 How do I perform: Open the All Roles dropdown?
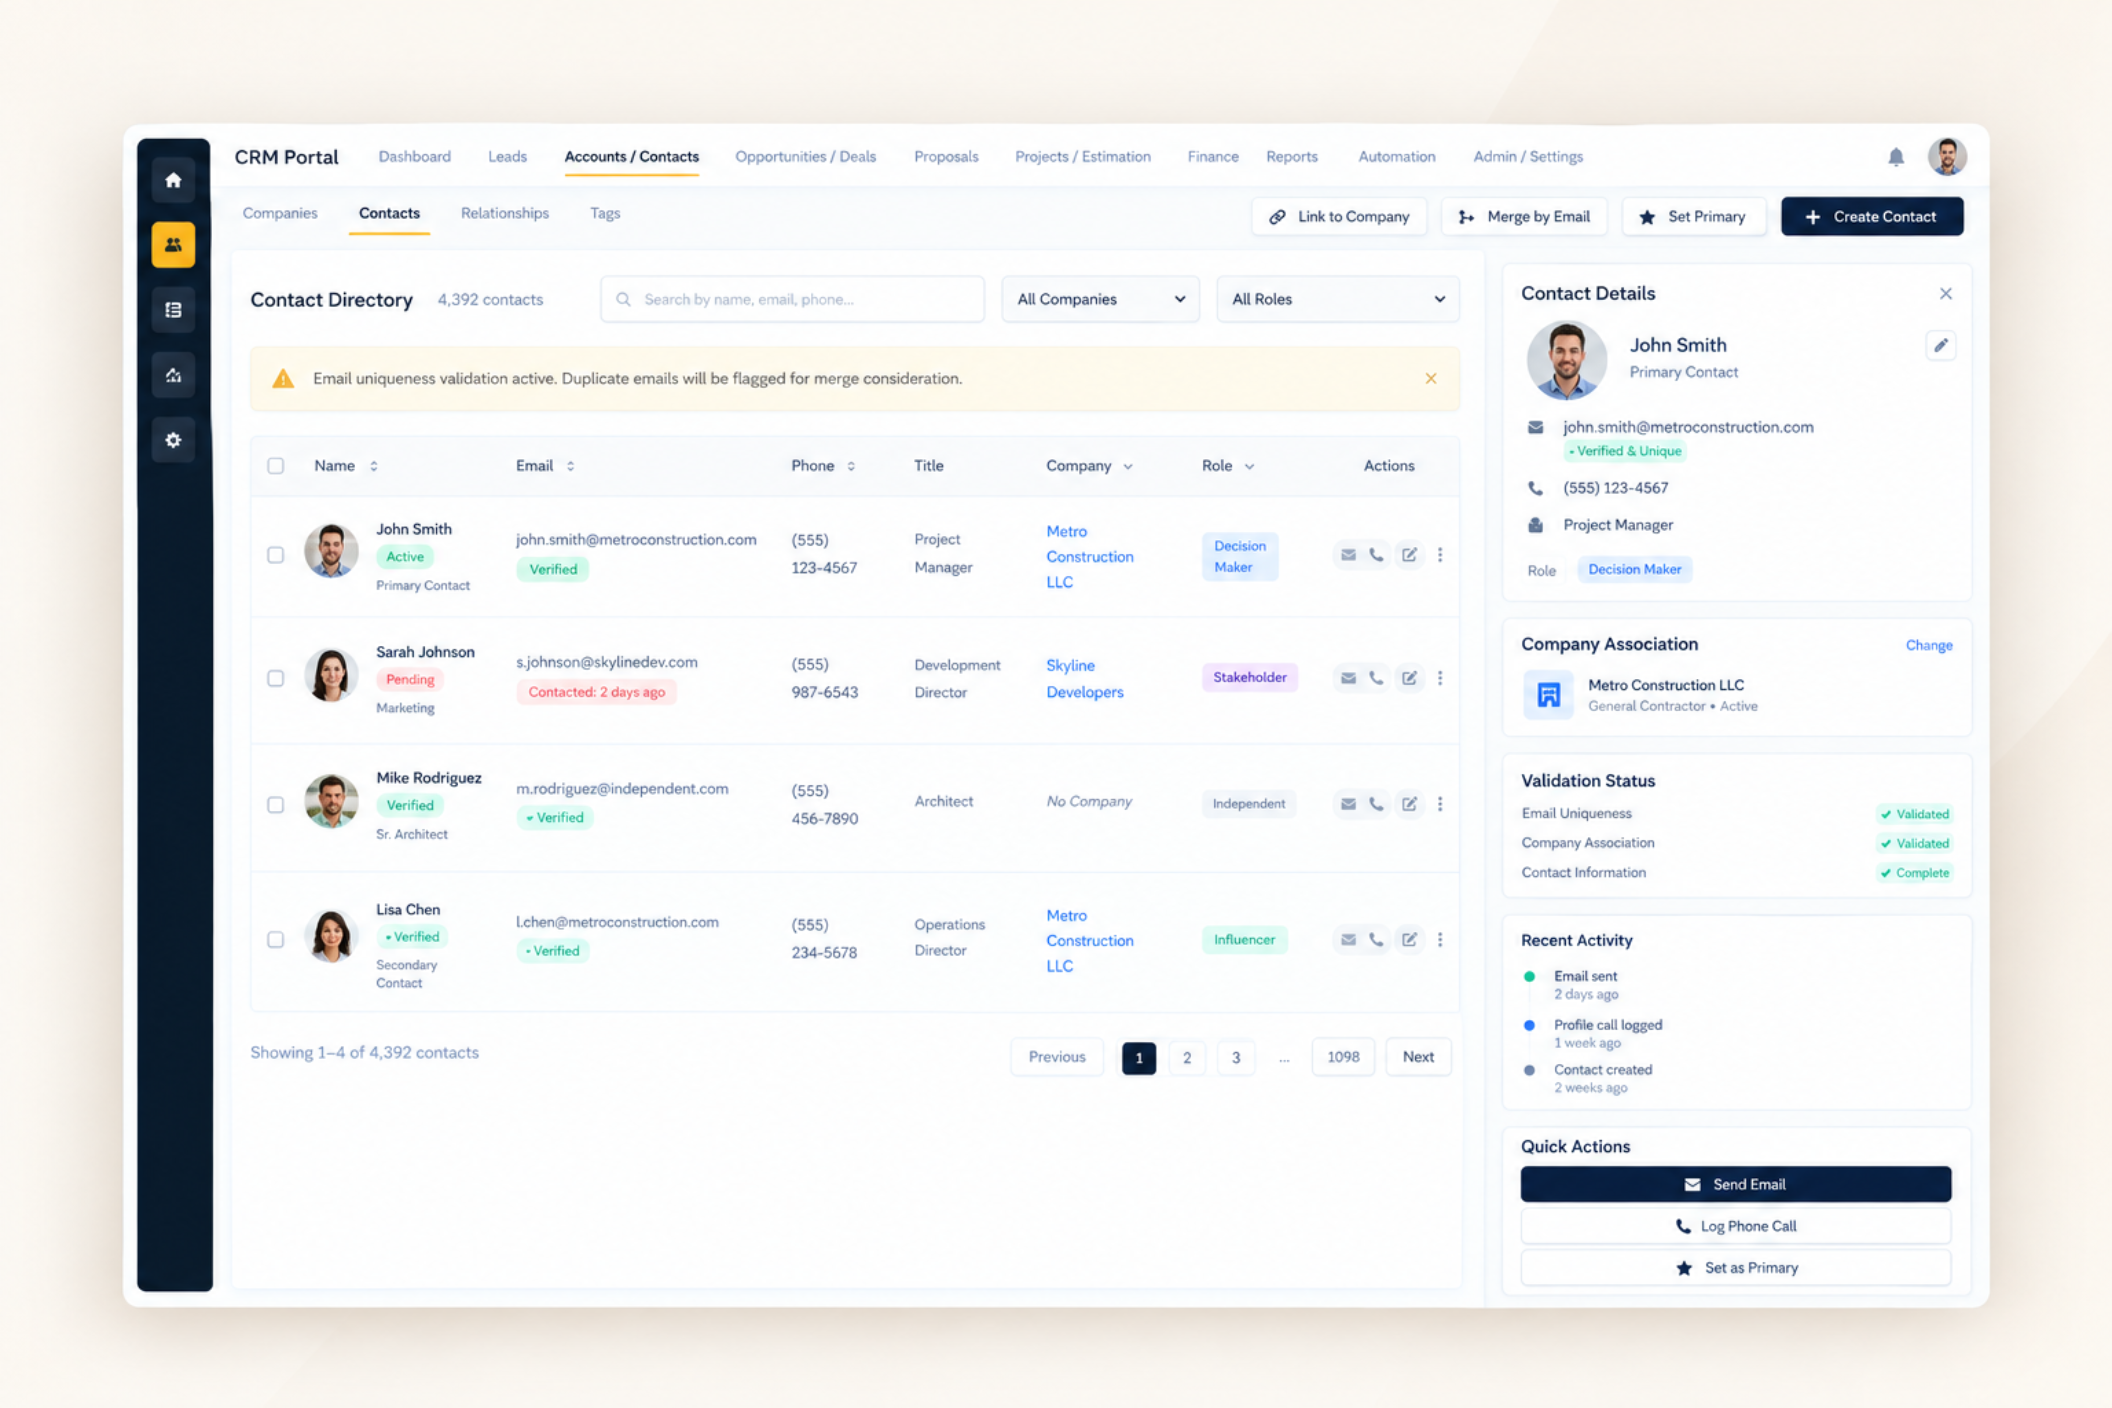click(1337, 299)
